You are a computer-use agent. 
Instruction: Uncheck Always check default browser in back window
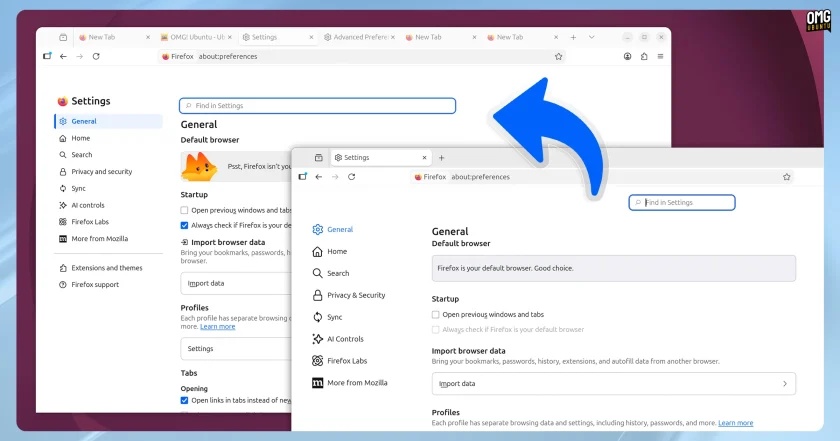click(x=184, y=225)
